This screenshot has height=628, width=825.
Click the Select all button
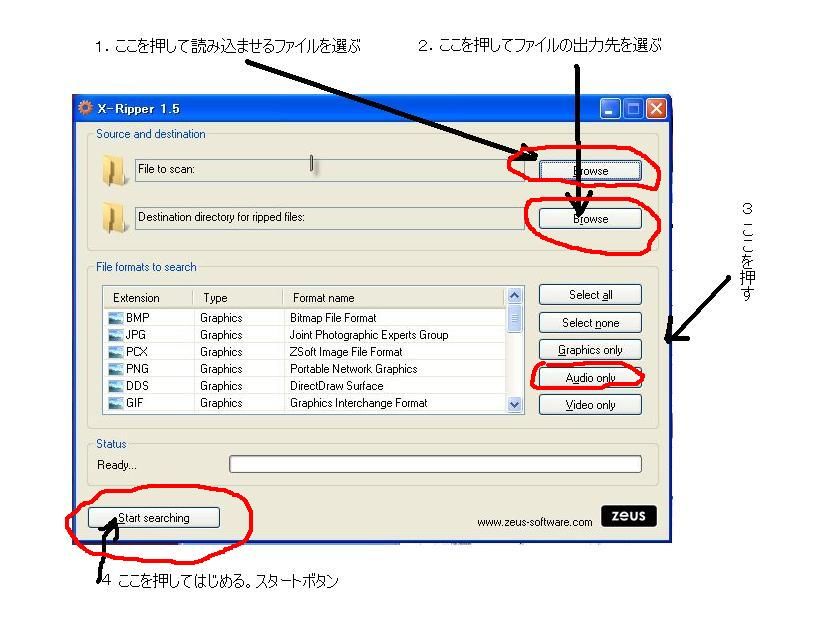[590, 295]
